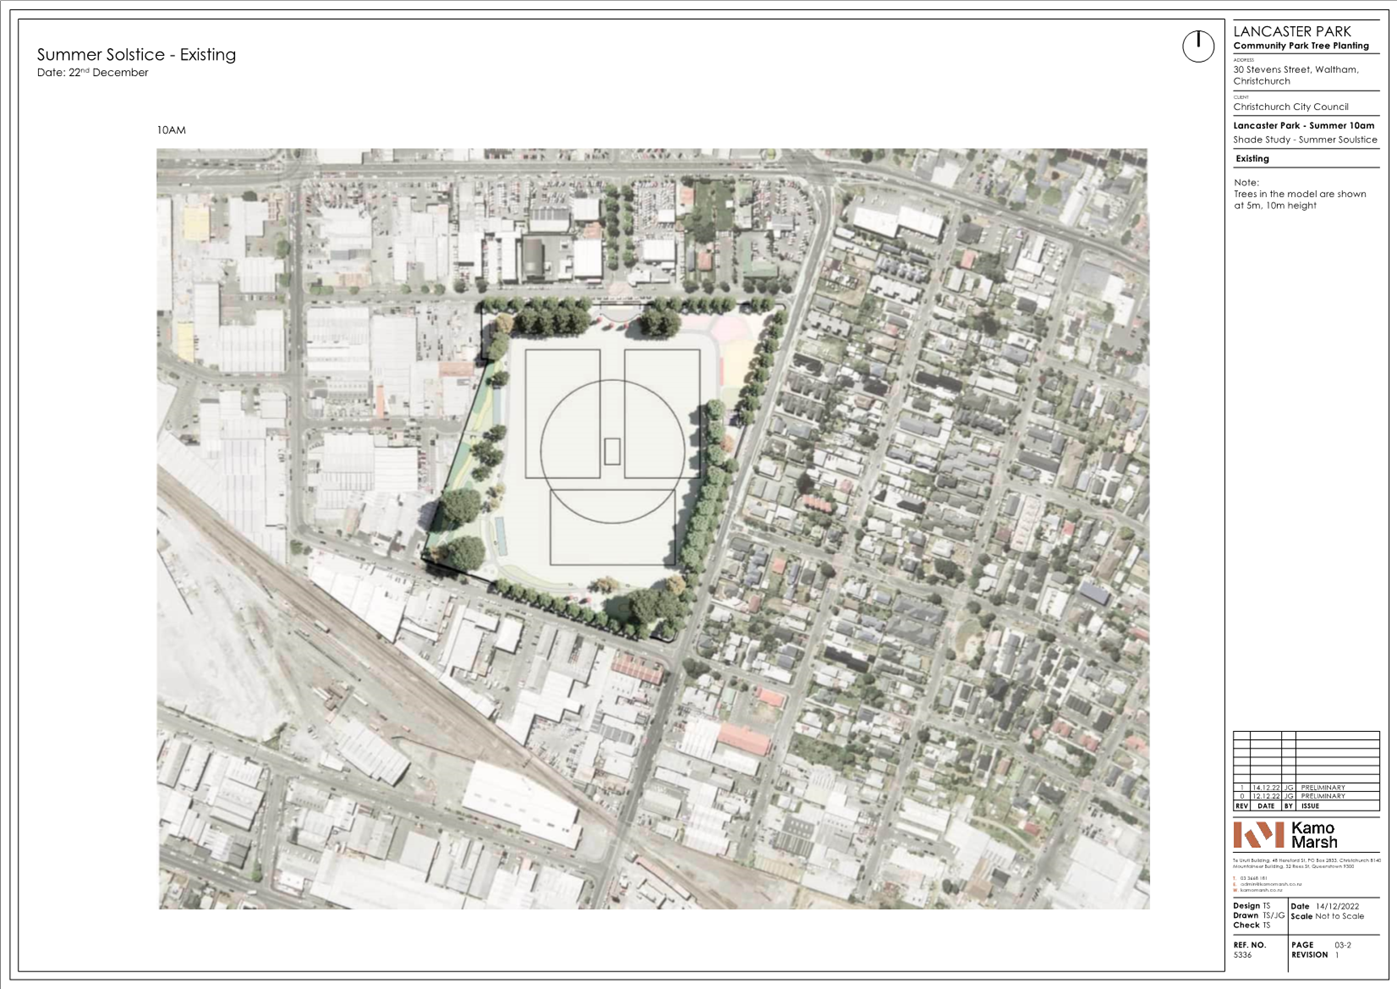Image resolution: width=1397 pixels, height=989 pixels.
Task: Click the 'Summer Solstice - Existing' heading
Action: coord(136,54)
